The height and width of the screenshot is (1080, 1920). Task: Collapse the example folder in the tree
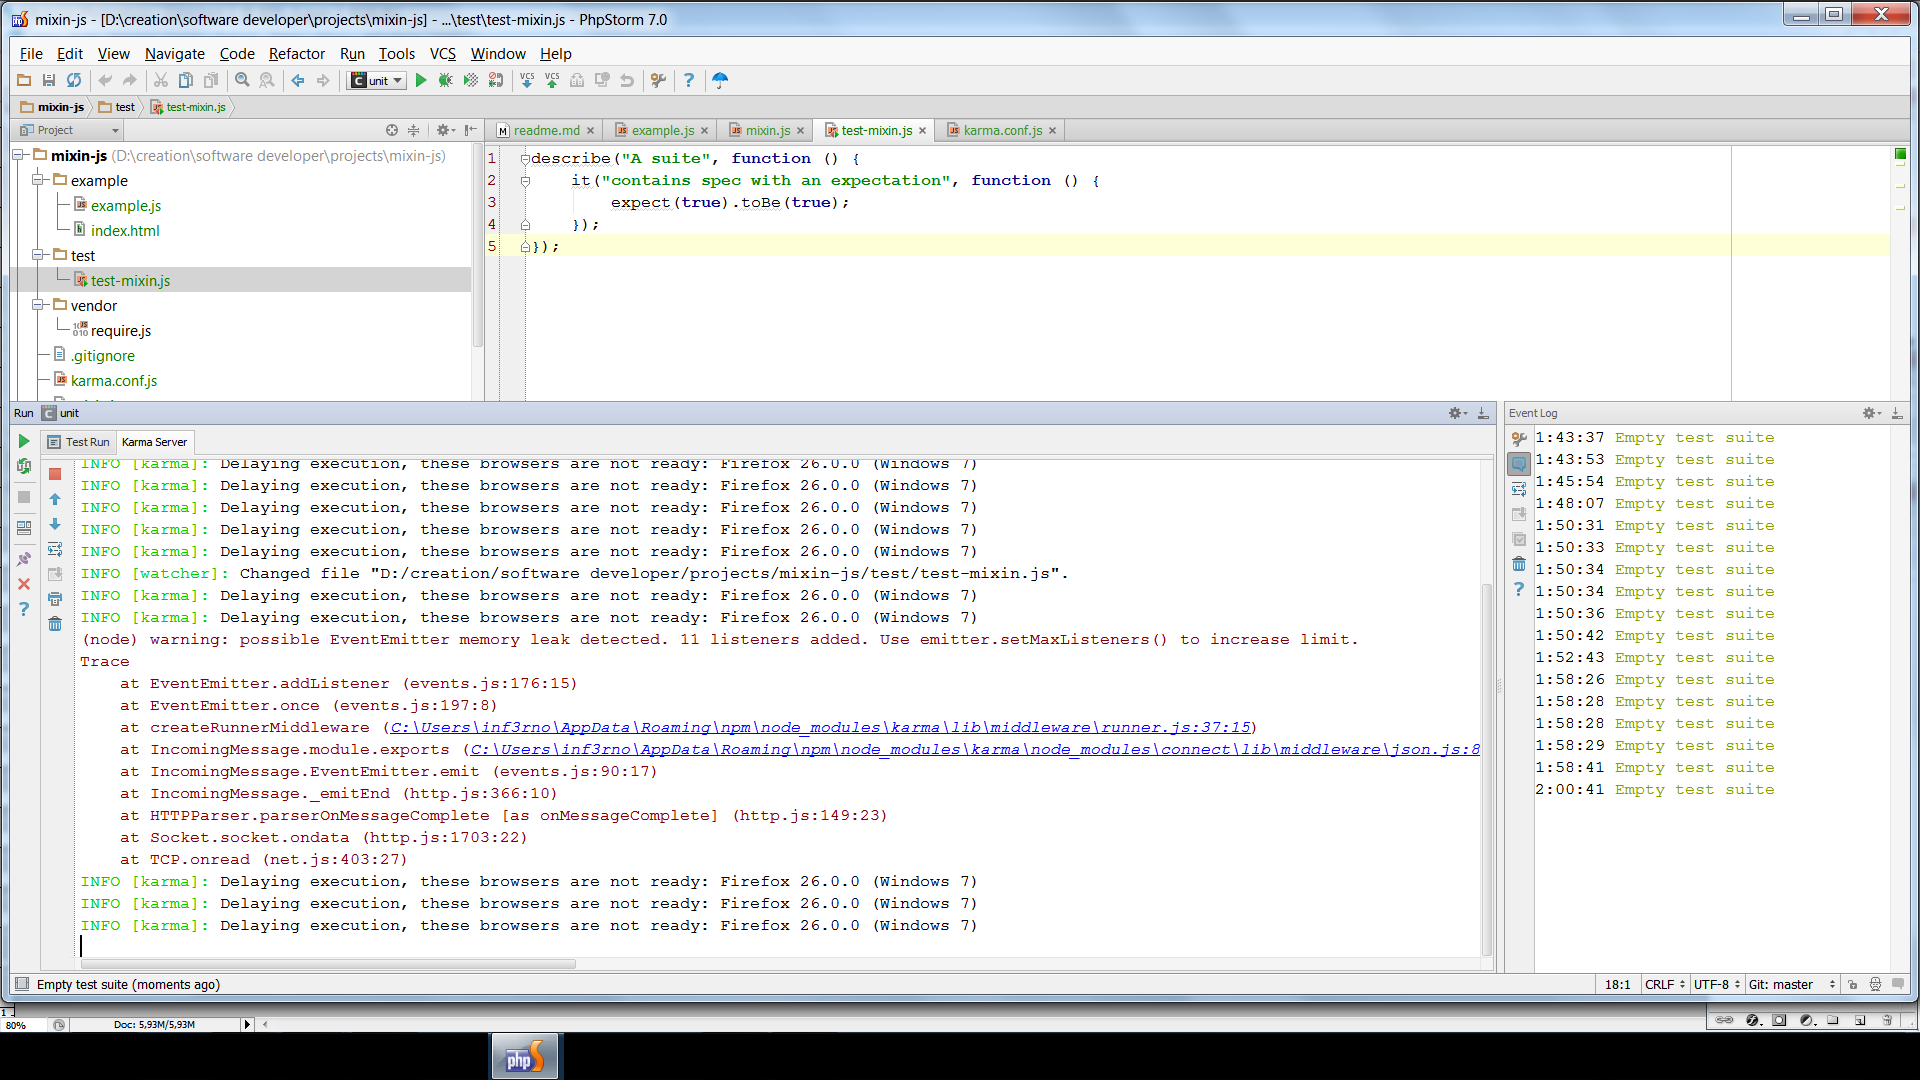point(38,180)
